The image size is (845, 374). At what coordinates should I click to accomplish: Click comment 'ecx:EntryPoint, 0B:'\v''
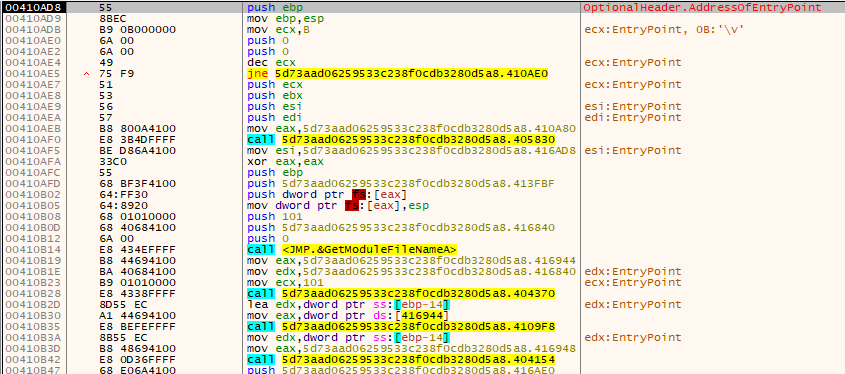tap(663, 30)
